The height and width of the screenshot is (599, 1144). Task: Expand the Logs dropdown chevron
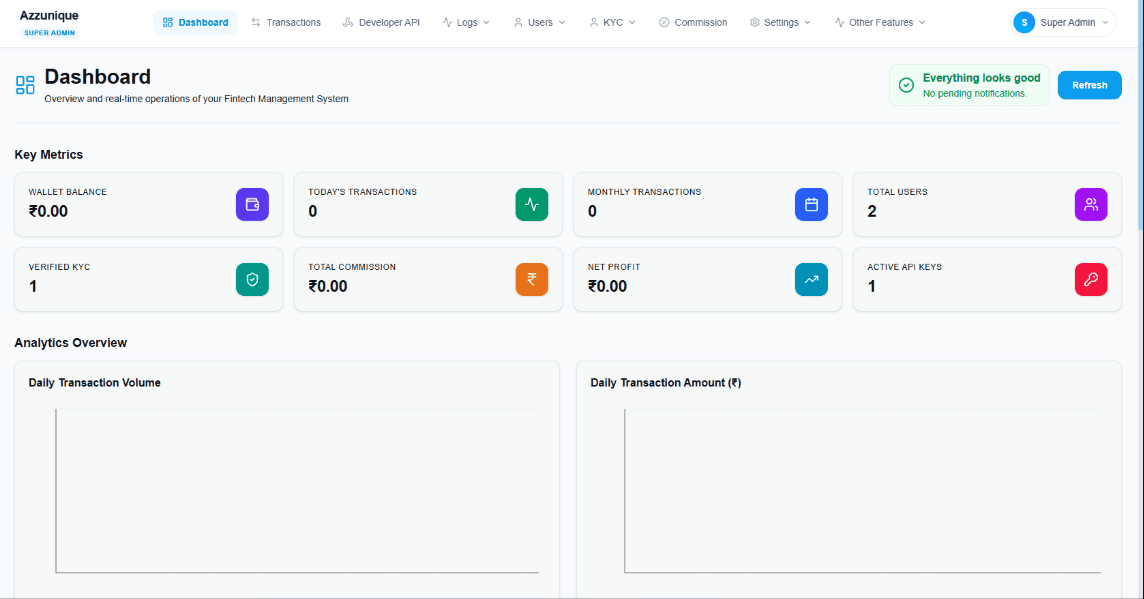(x=487, y=23)
